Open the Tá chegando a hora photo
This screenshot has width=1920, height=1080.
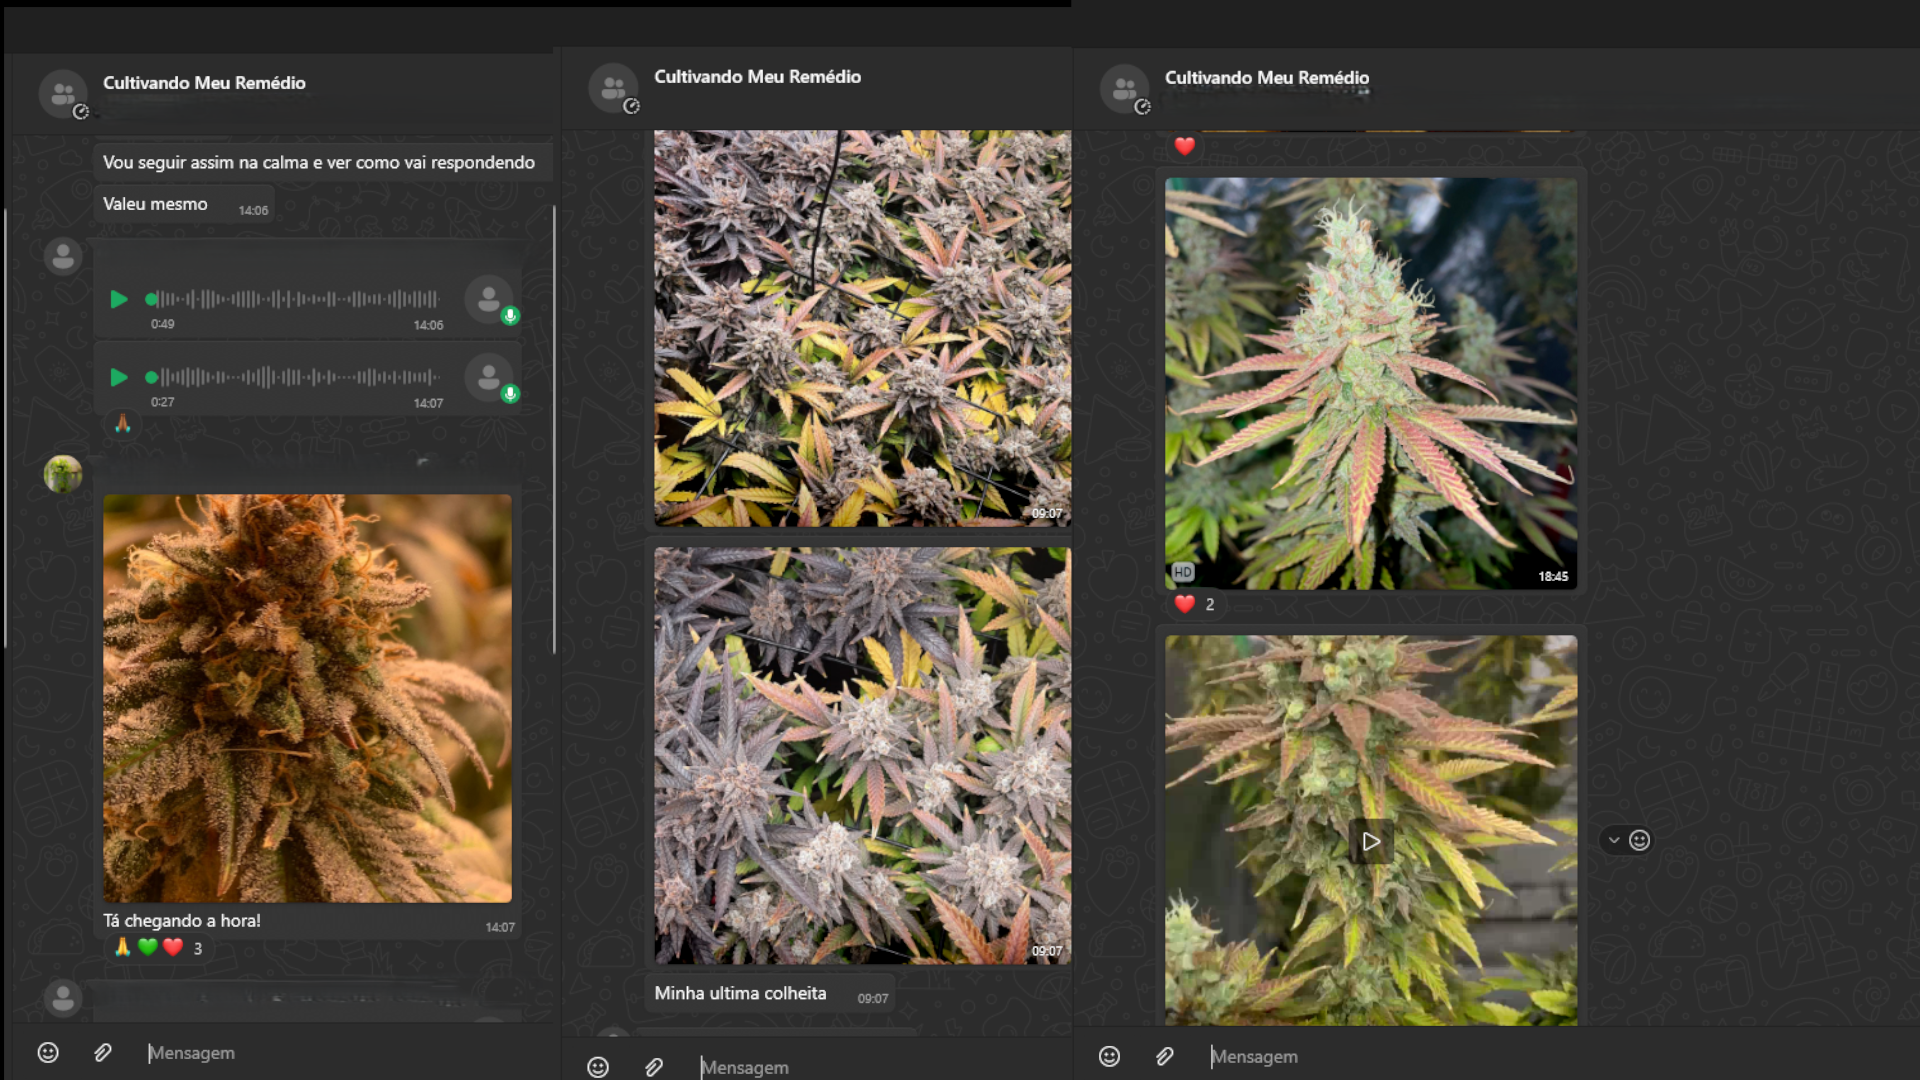click(x=307, y=698)
